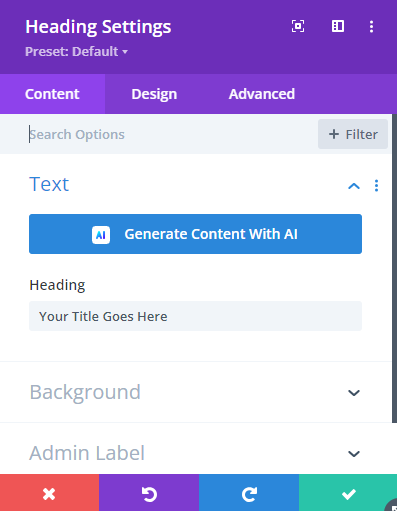
Task: Open the header three-dot options menu
Action: pos(371,27)
